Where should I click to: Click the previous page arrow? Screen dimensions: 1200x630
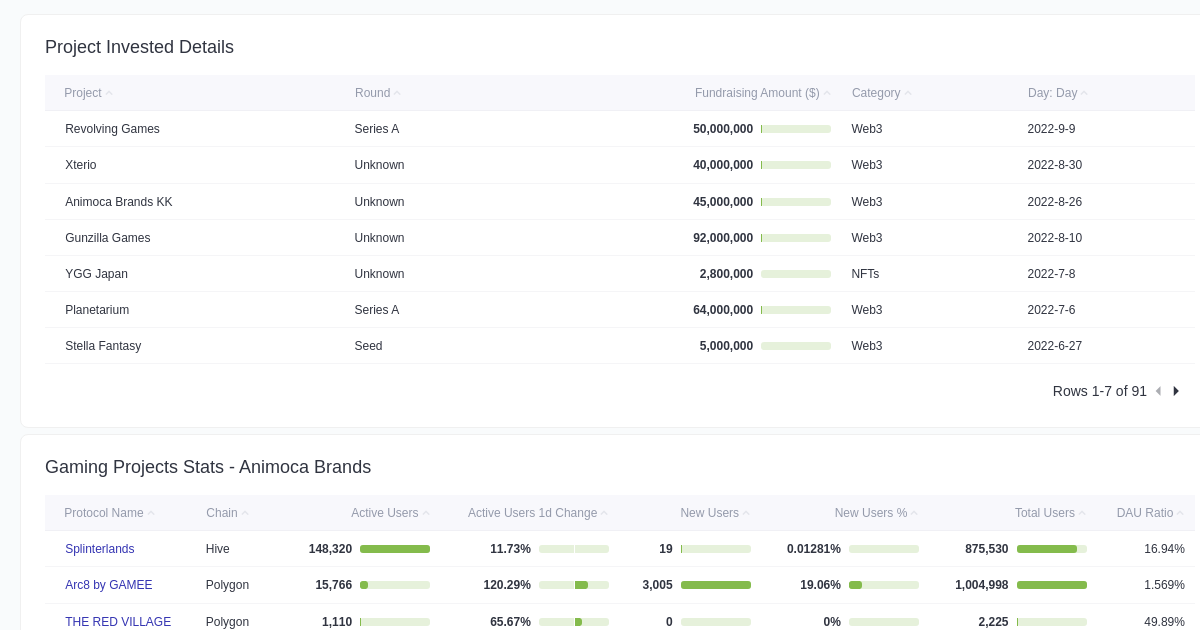click(x=1158, y=391)
